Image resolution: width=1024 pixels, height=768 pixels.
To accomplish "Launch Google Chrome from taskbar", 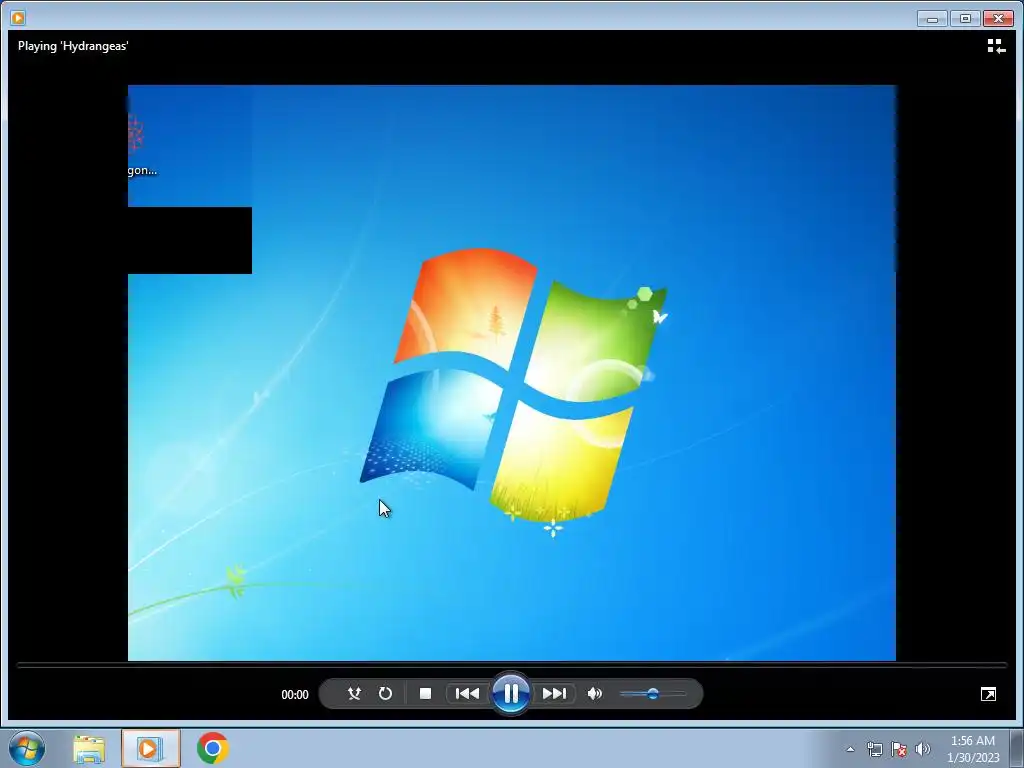I will click(x=212, y=748).
